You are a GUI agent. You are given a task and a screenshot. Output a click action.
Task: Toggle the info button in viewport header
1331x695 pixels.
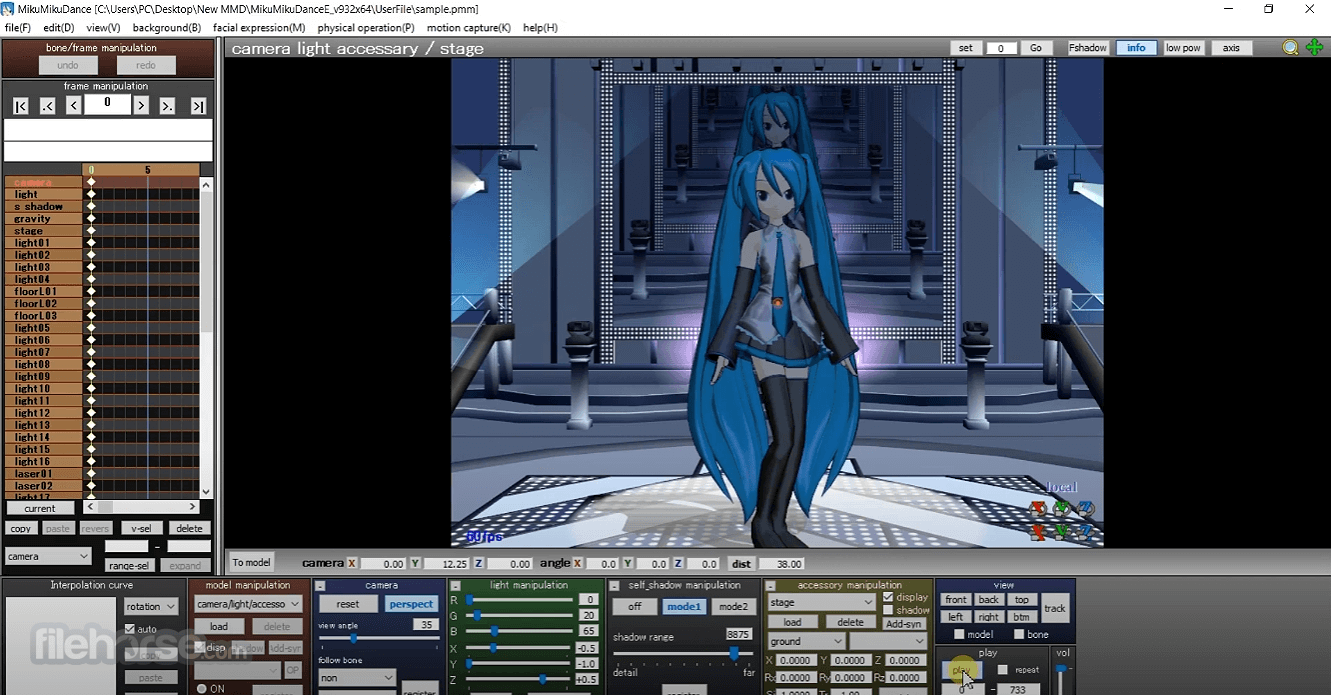click(1137, 48)
